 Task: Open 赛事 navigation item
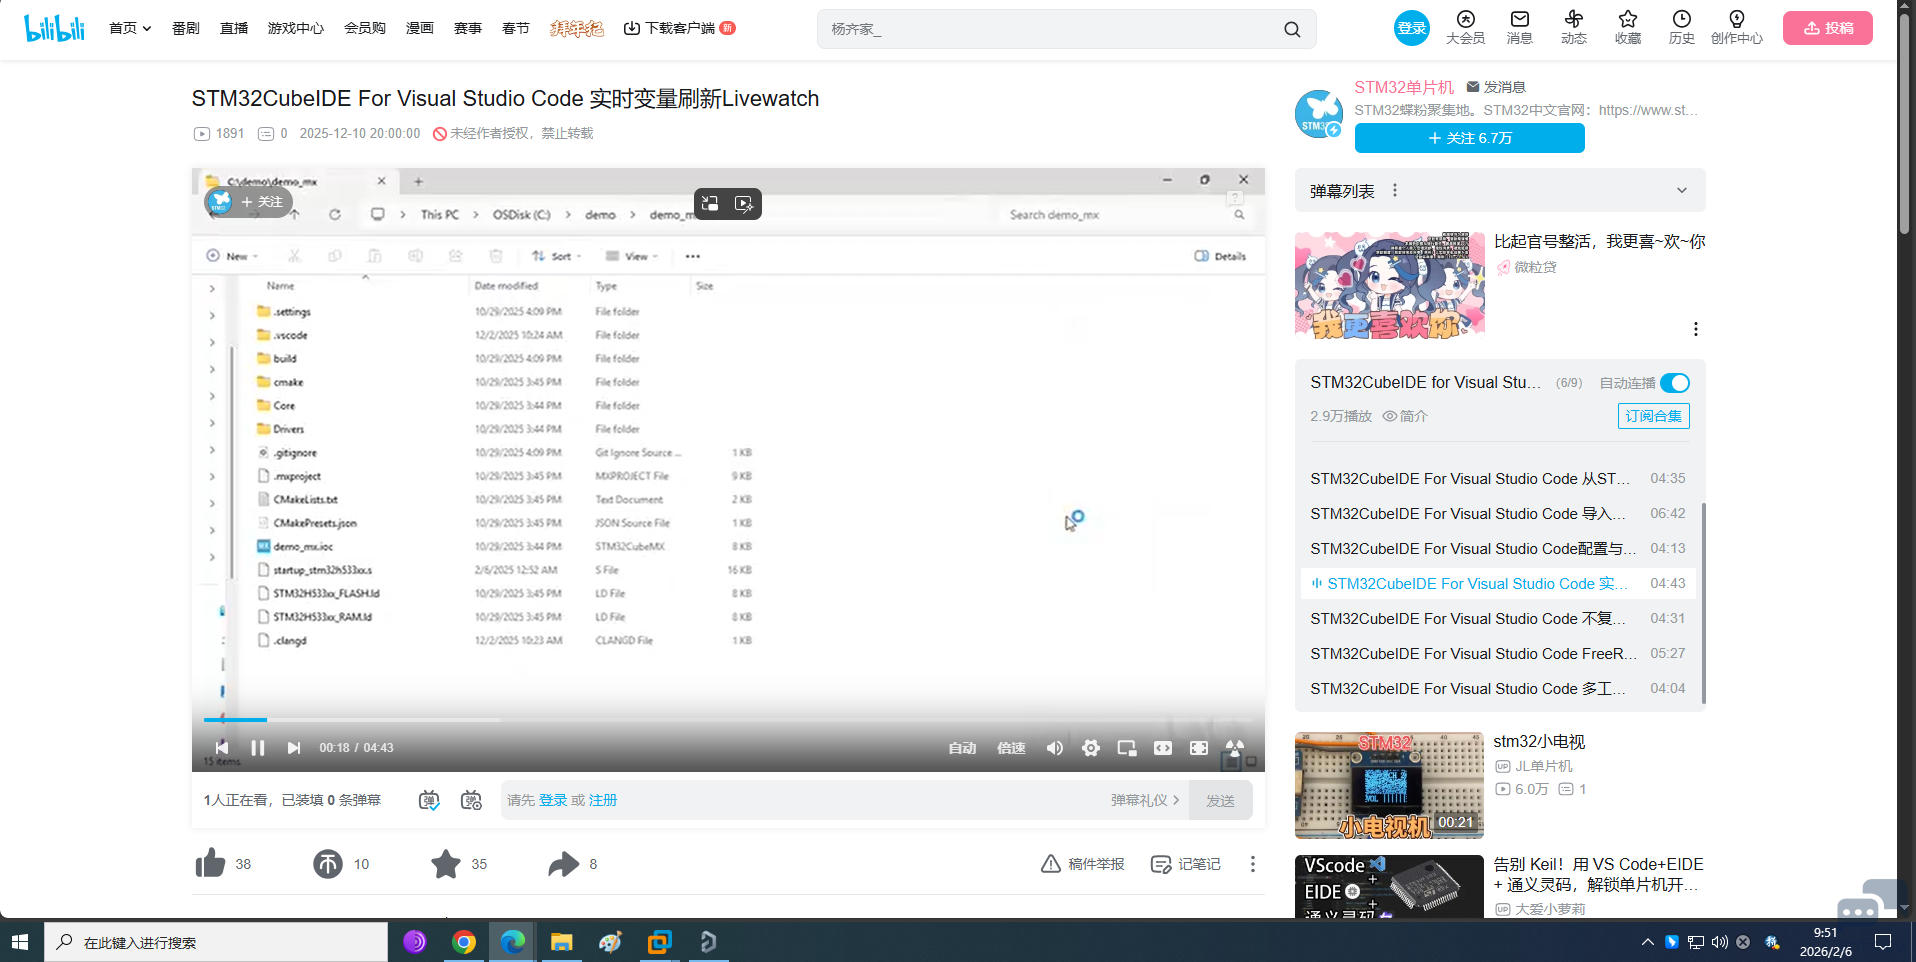468,28
